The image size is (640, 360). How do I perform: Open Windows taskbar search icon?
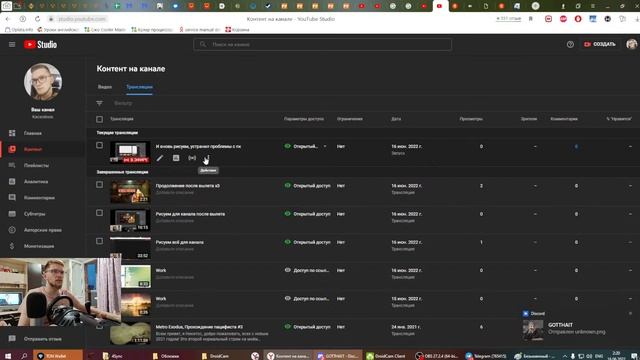pyautogui.click(x=24, y=356)
